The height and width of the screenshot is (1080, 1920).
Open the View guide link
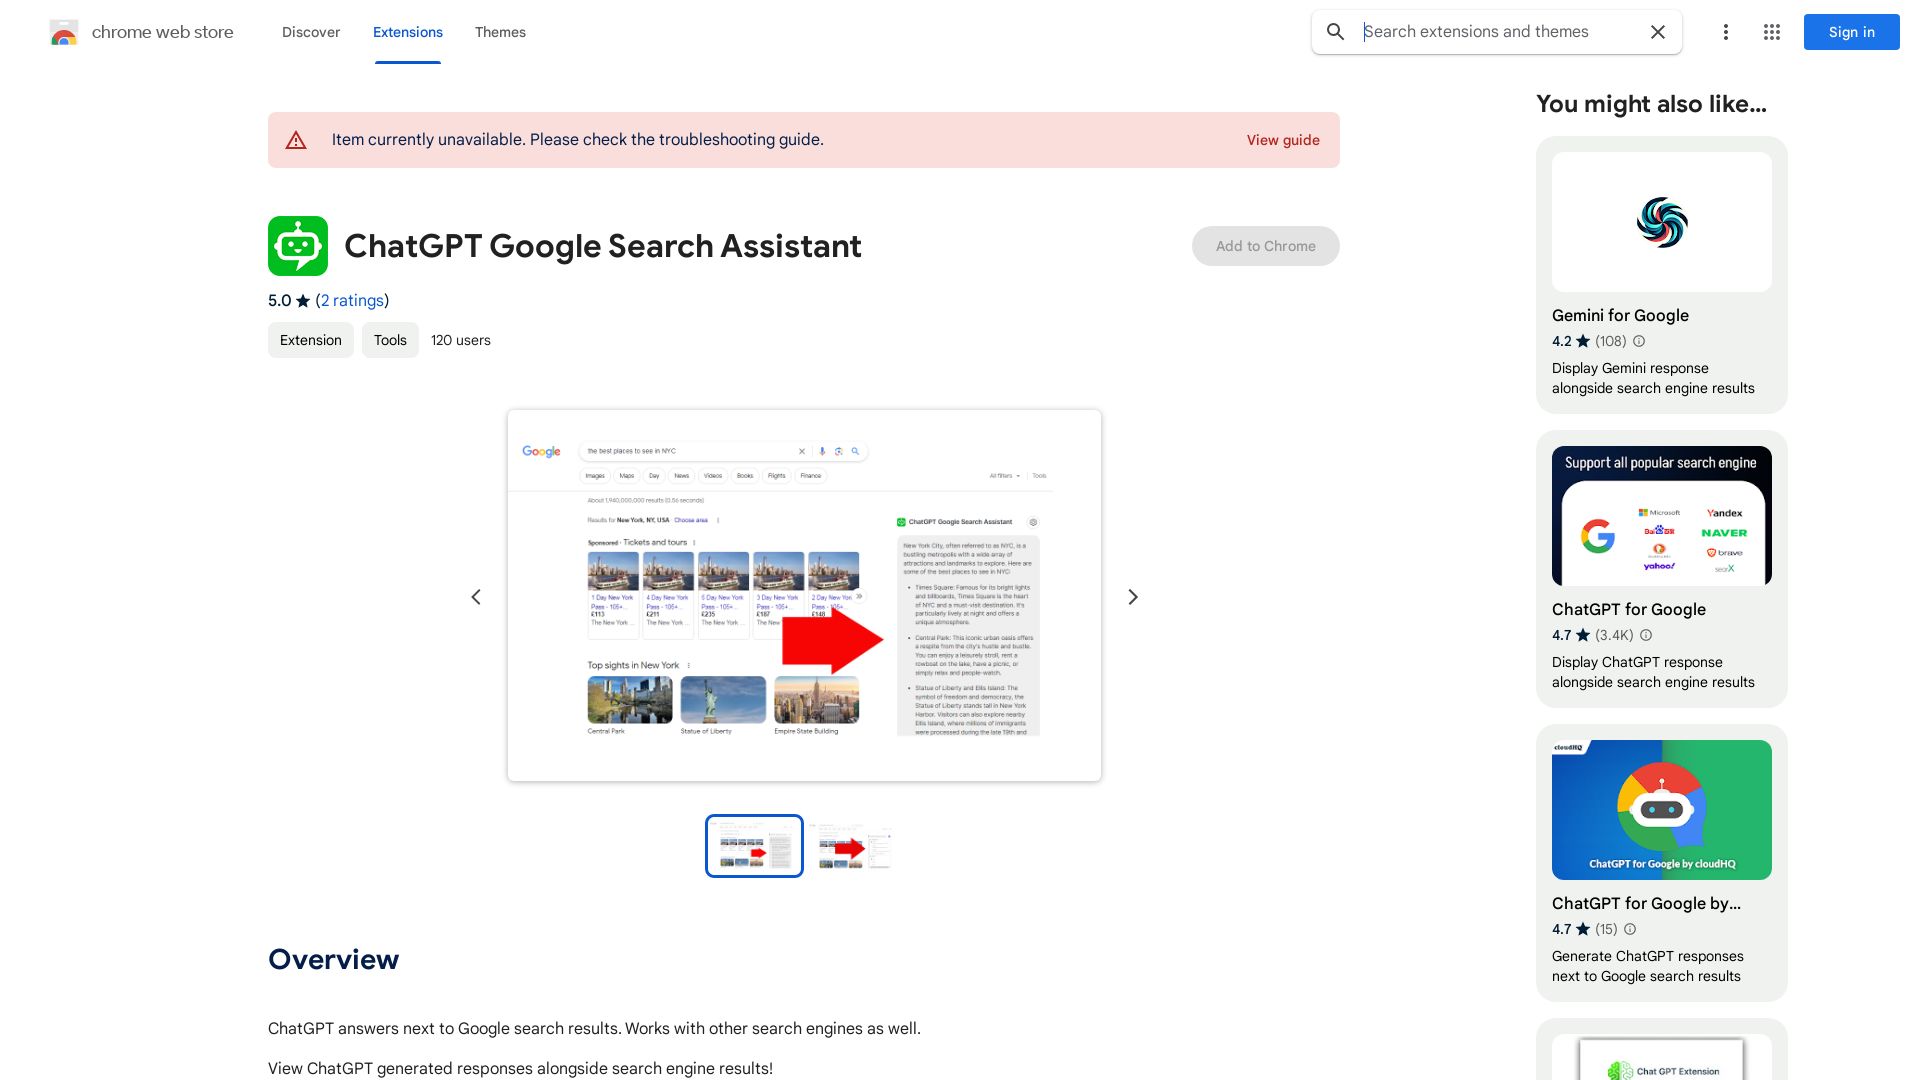click(x=1283, y=140)
